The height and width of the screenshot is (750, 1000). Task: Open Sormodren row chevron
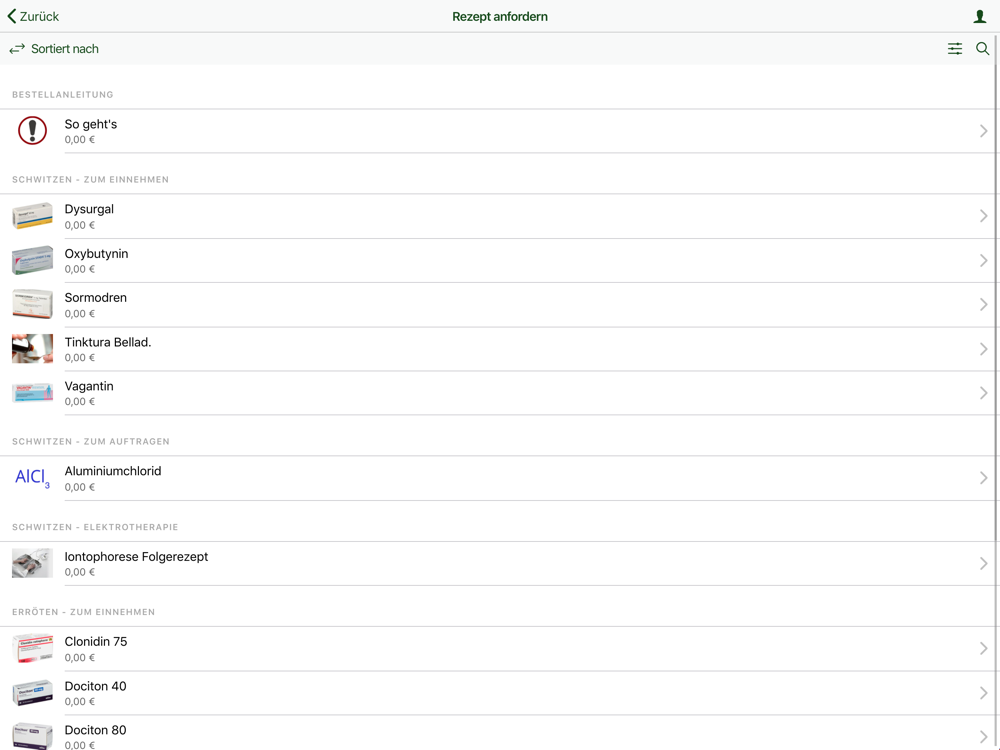983,305
